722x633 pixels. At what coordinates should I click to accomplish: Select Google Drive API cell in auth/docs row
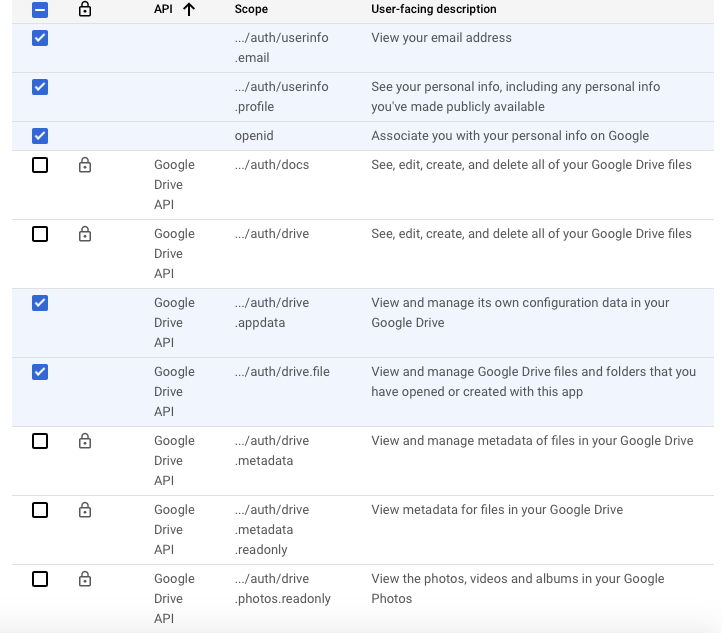pyautogui.click(x=174, y=185)
